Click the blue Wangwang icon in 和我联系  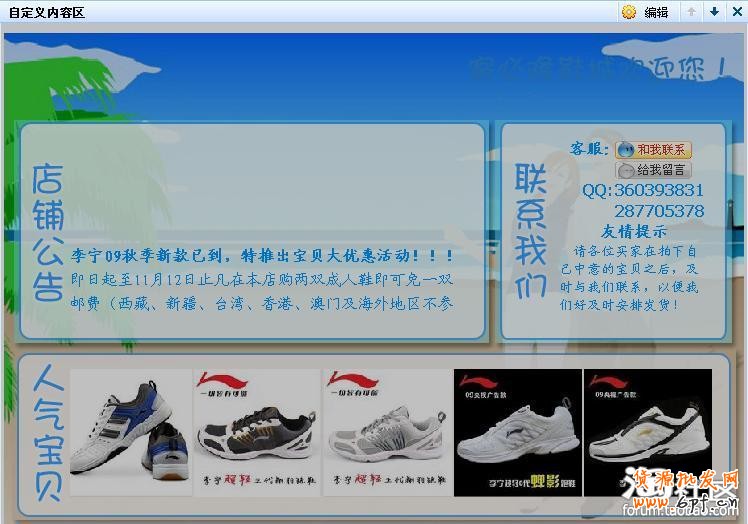point(626,150)
